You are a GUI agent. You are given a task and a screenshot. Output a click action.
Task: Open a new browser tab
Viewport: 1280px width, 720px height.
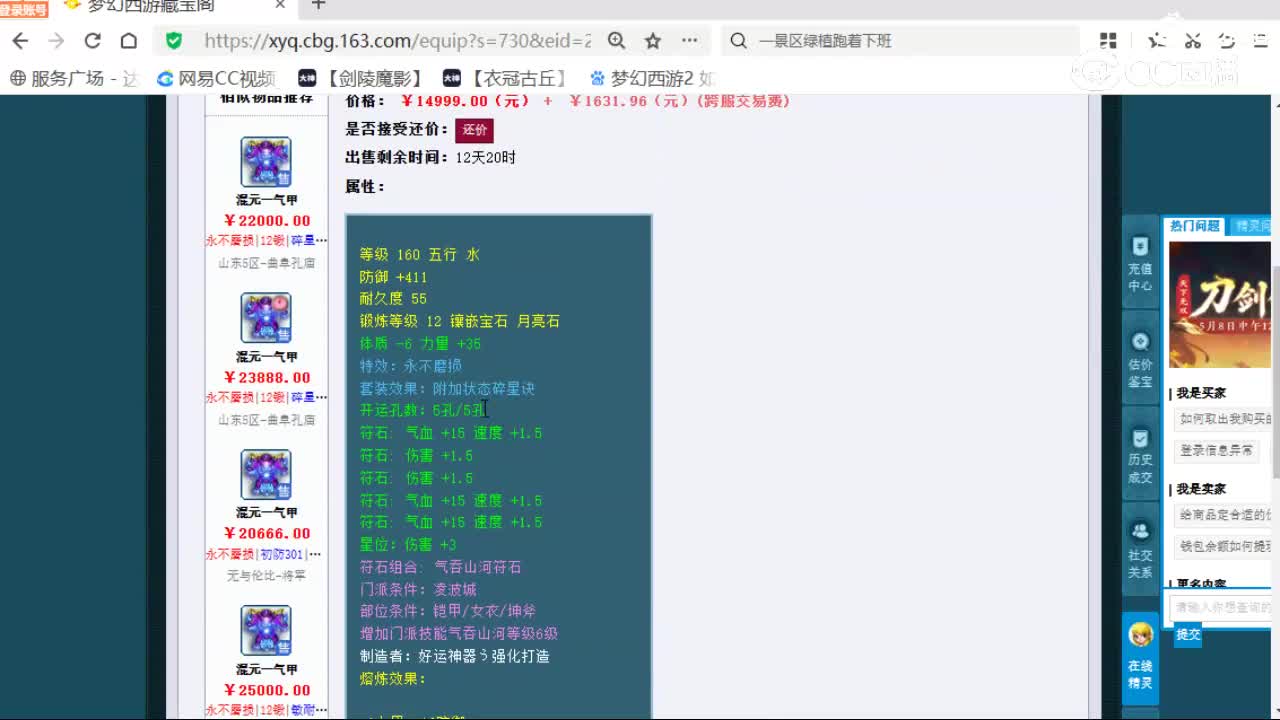[318, 6]
